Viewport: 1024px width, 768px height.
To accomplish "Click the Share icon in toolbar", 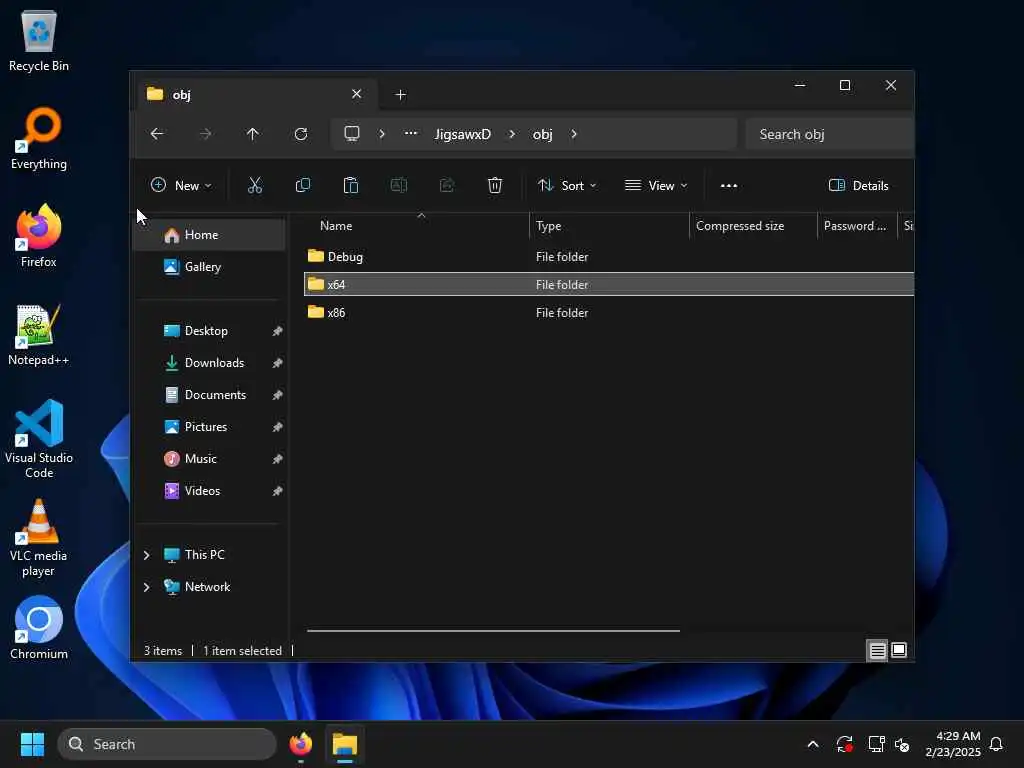I will pyautogui.click(x=447, y=185).
